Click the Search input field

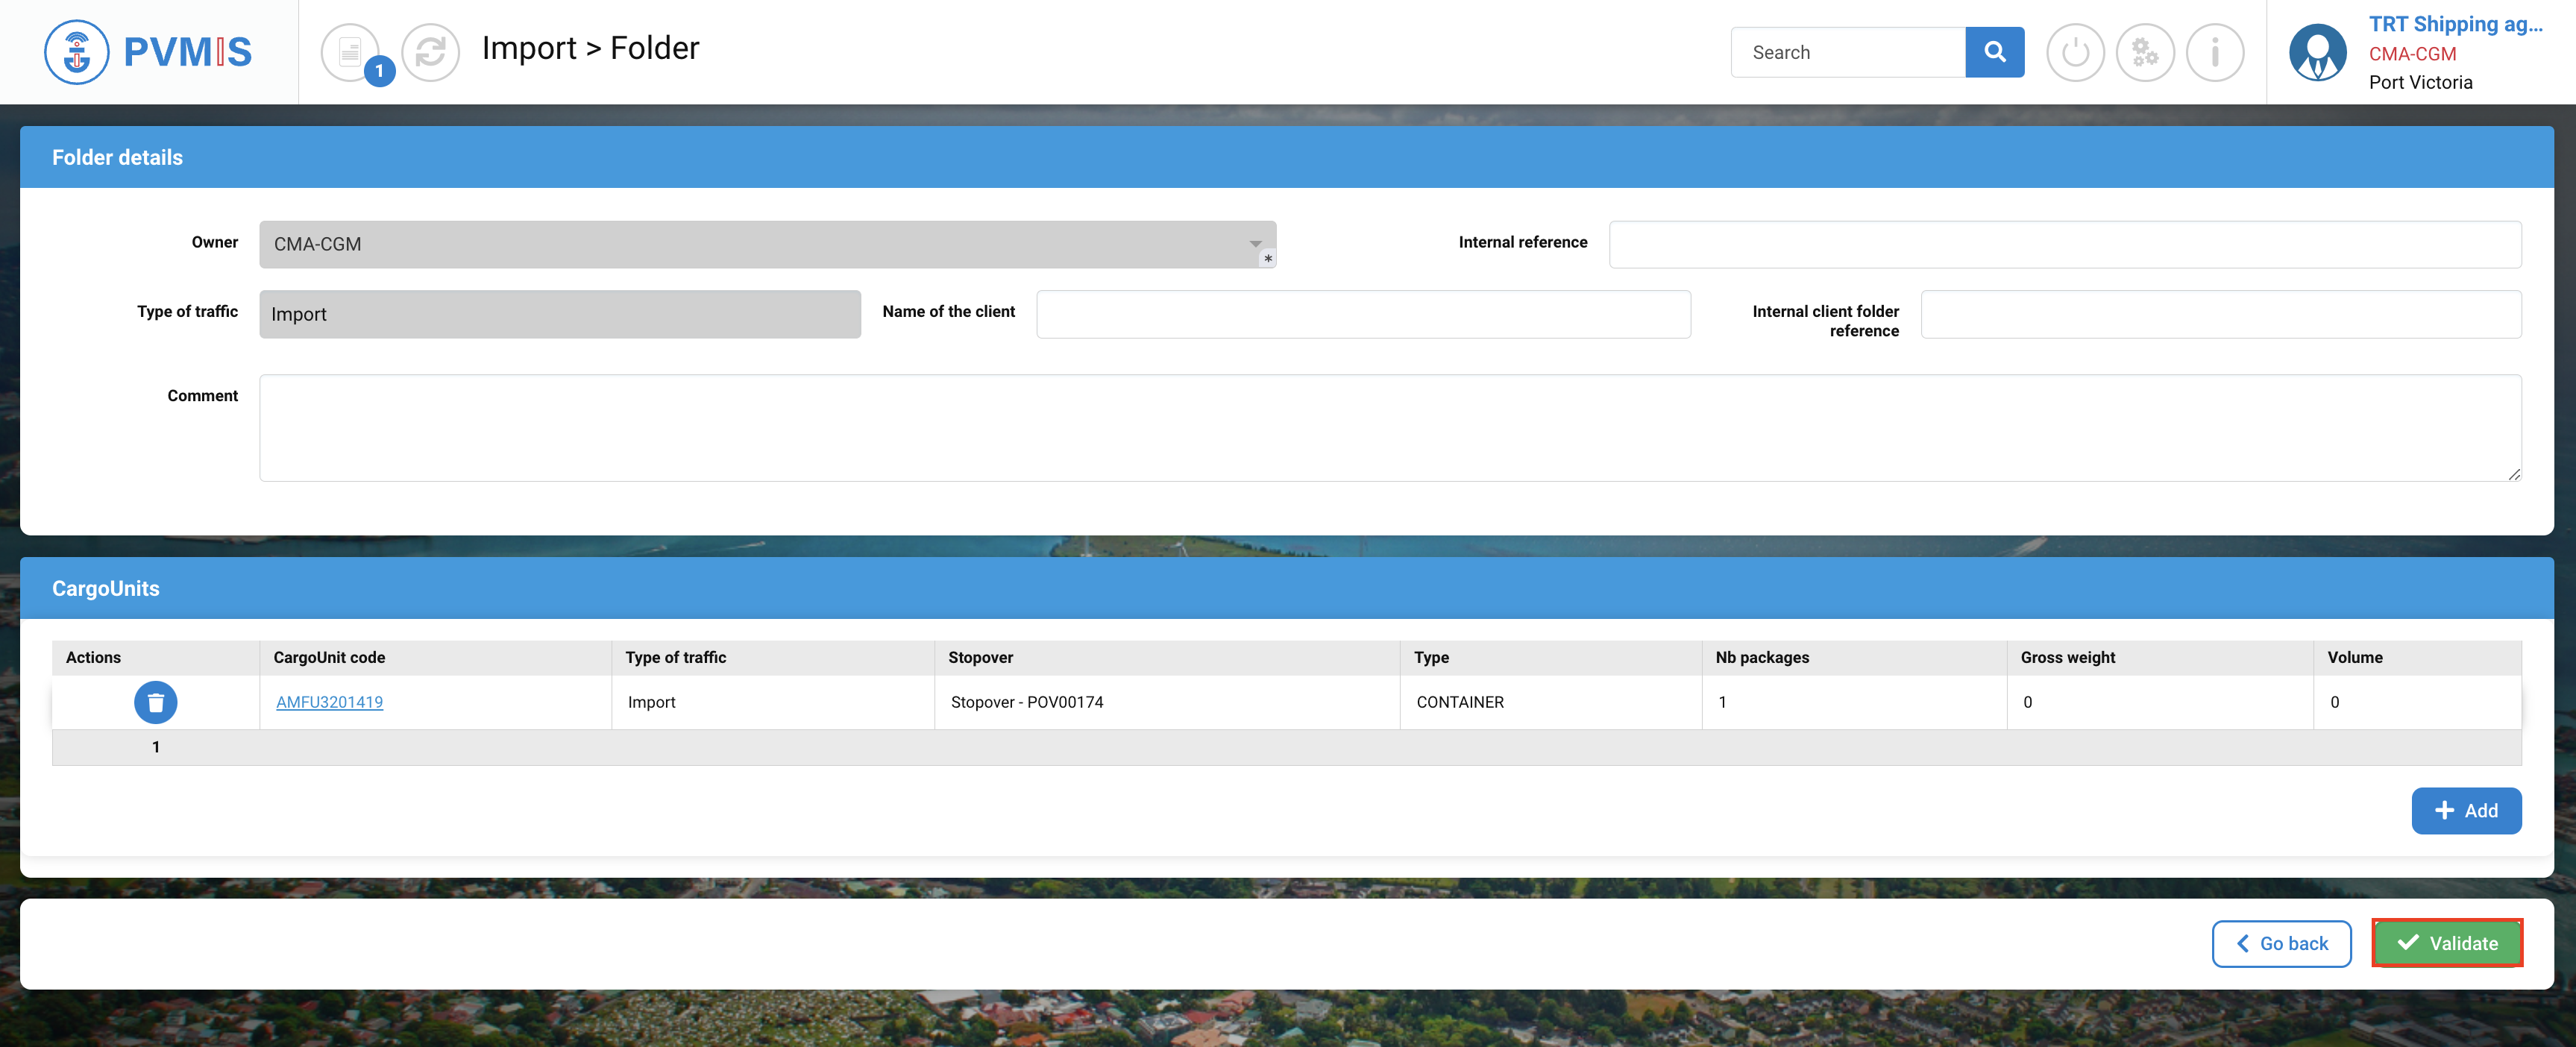(x=1847, y=52)
